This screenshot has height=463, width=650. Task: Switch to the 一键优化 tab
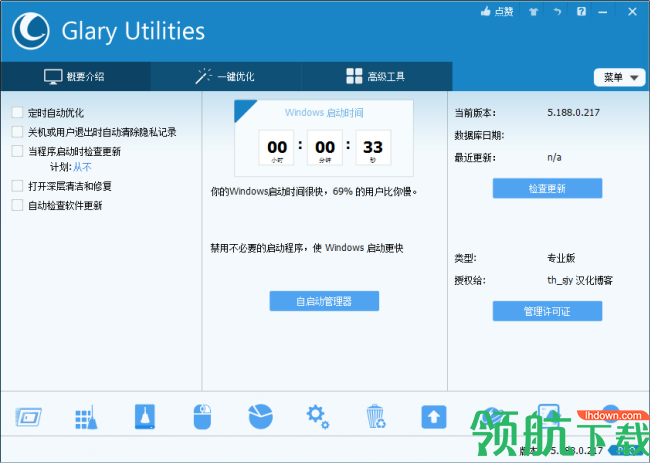pos(226,76)
